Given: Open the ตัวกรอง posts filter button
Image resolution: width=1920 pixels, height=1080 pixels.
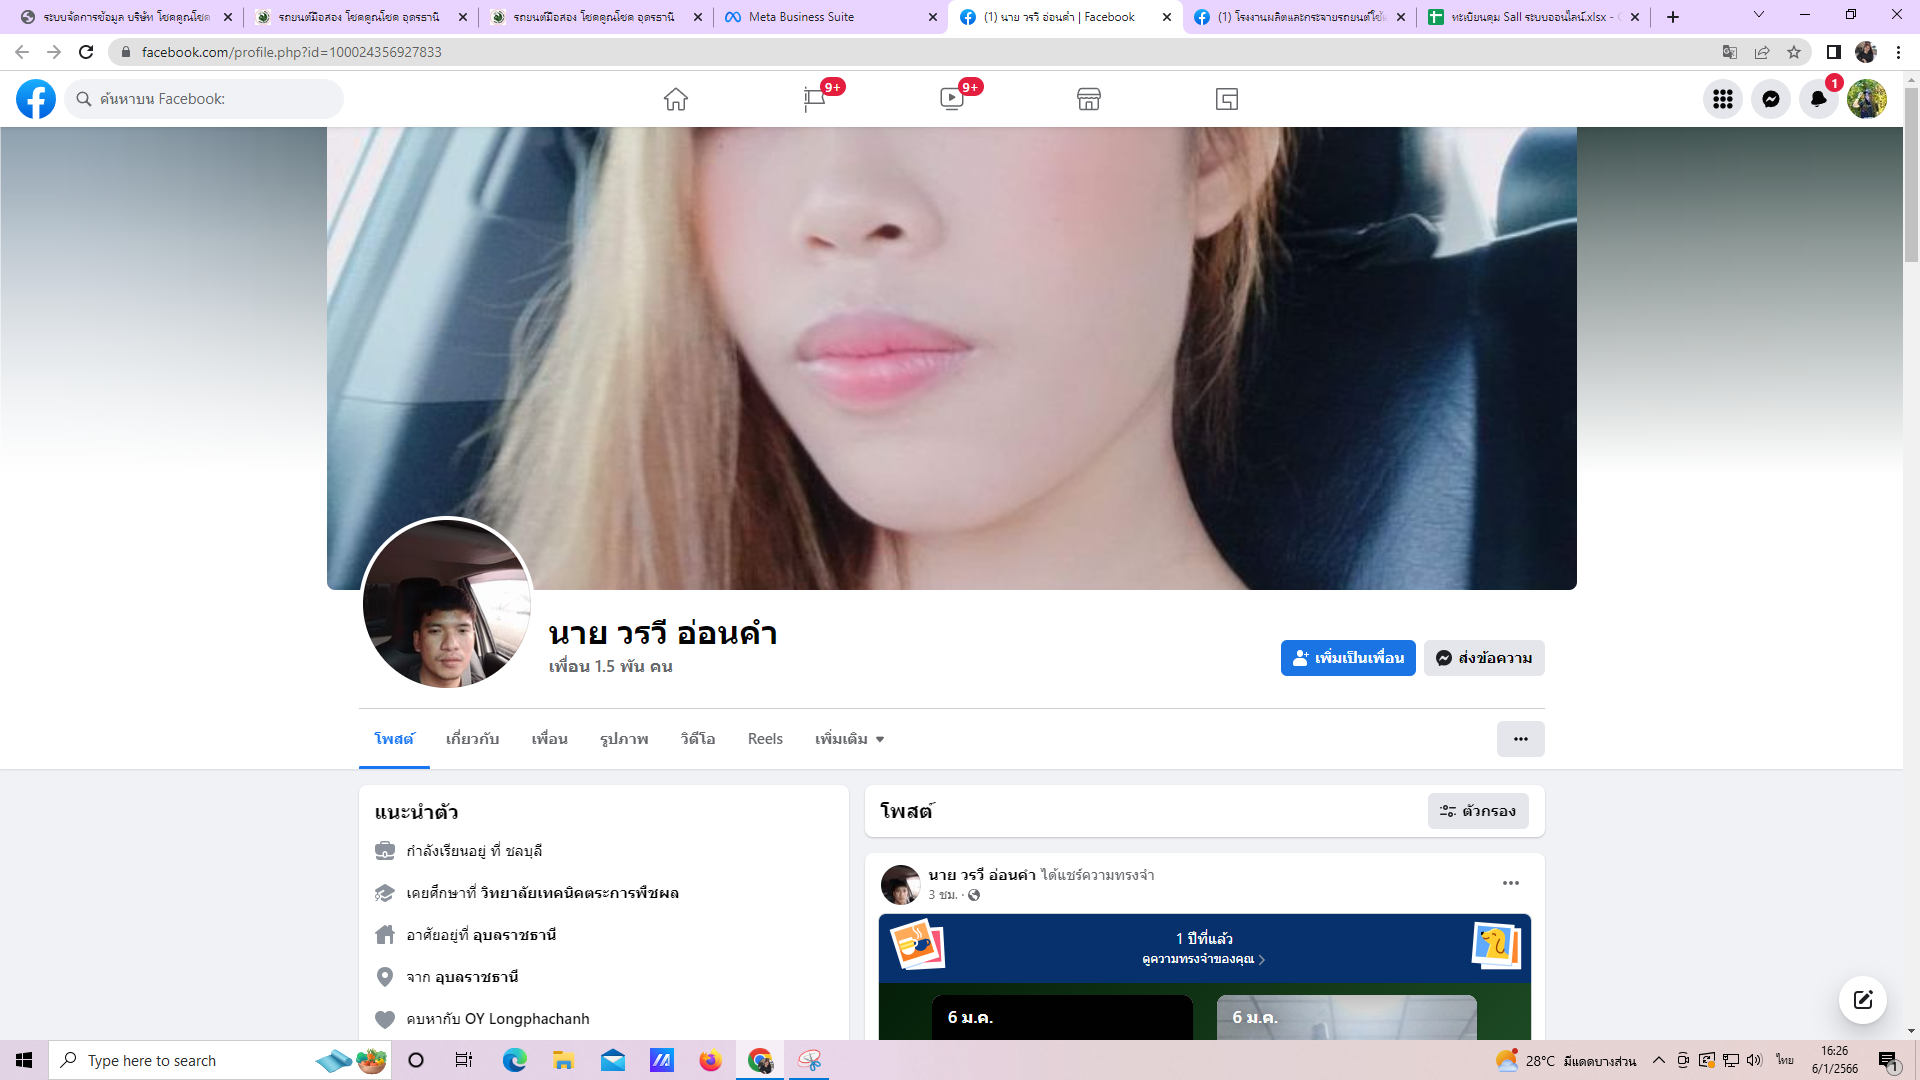Looking at the screenshot, I should coord(1477,811).
